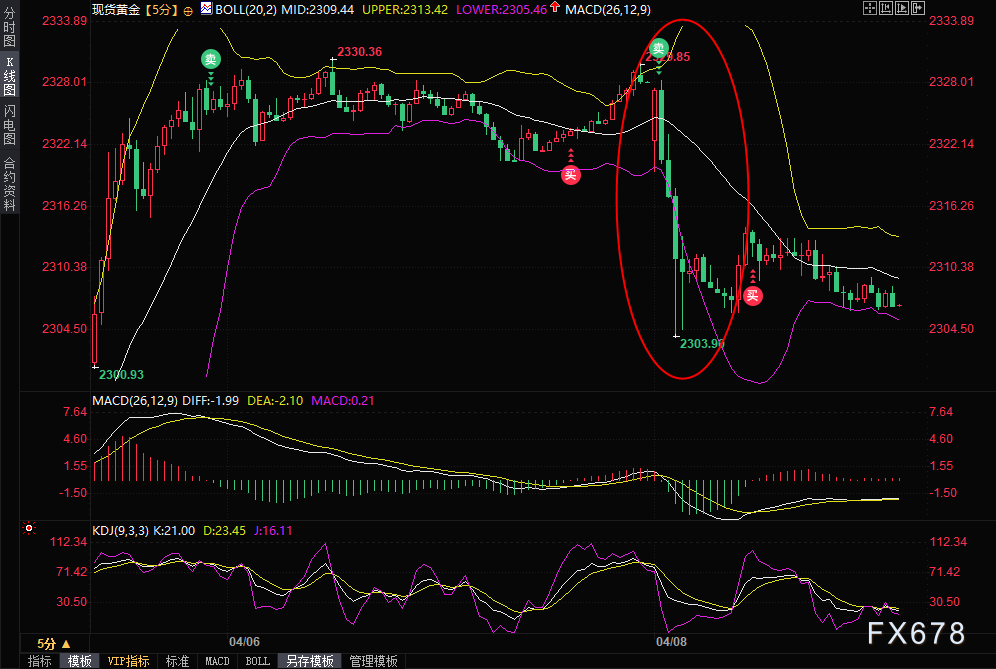Click the green 卖 marker near 2330.36
This screenshot has width=996, height=669.
211,59
